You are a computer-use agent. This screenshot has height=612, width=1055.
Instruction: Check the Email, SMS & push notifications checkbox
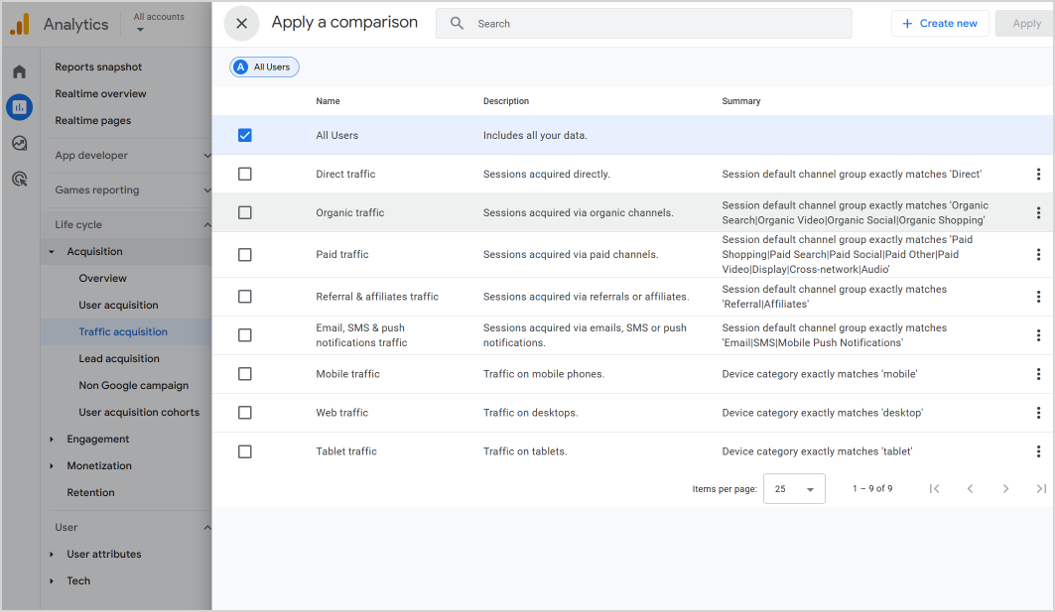pyautogui.click(x=245, y=335)
